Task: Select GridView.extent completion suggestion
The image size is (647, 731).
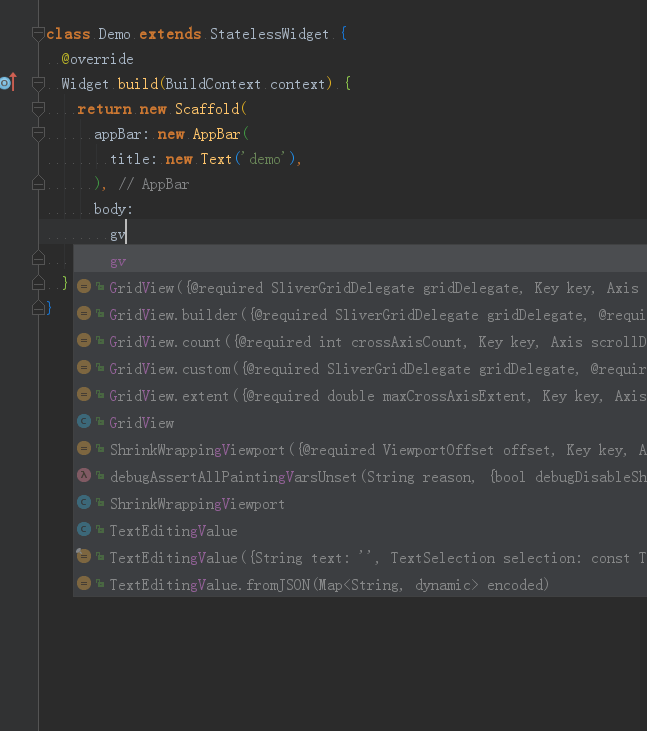Action: pos(360,396)
